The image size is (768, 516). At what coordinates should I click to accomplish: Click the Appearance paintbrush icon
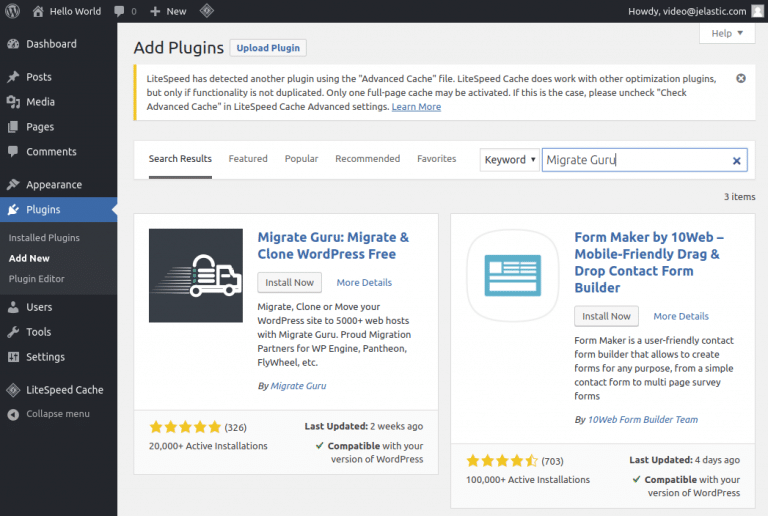coord(13,185)
